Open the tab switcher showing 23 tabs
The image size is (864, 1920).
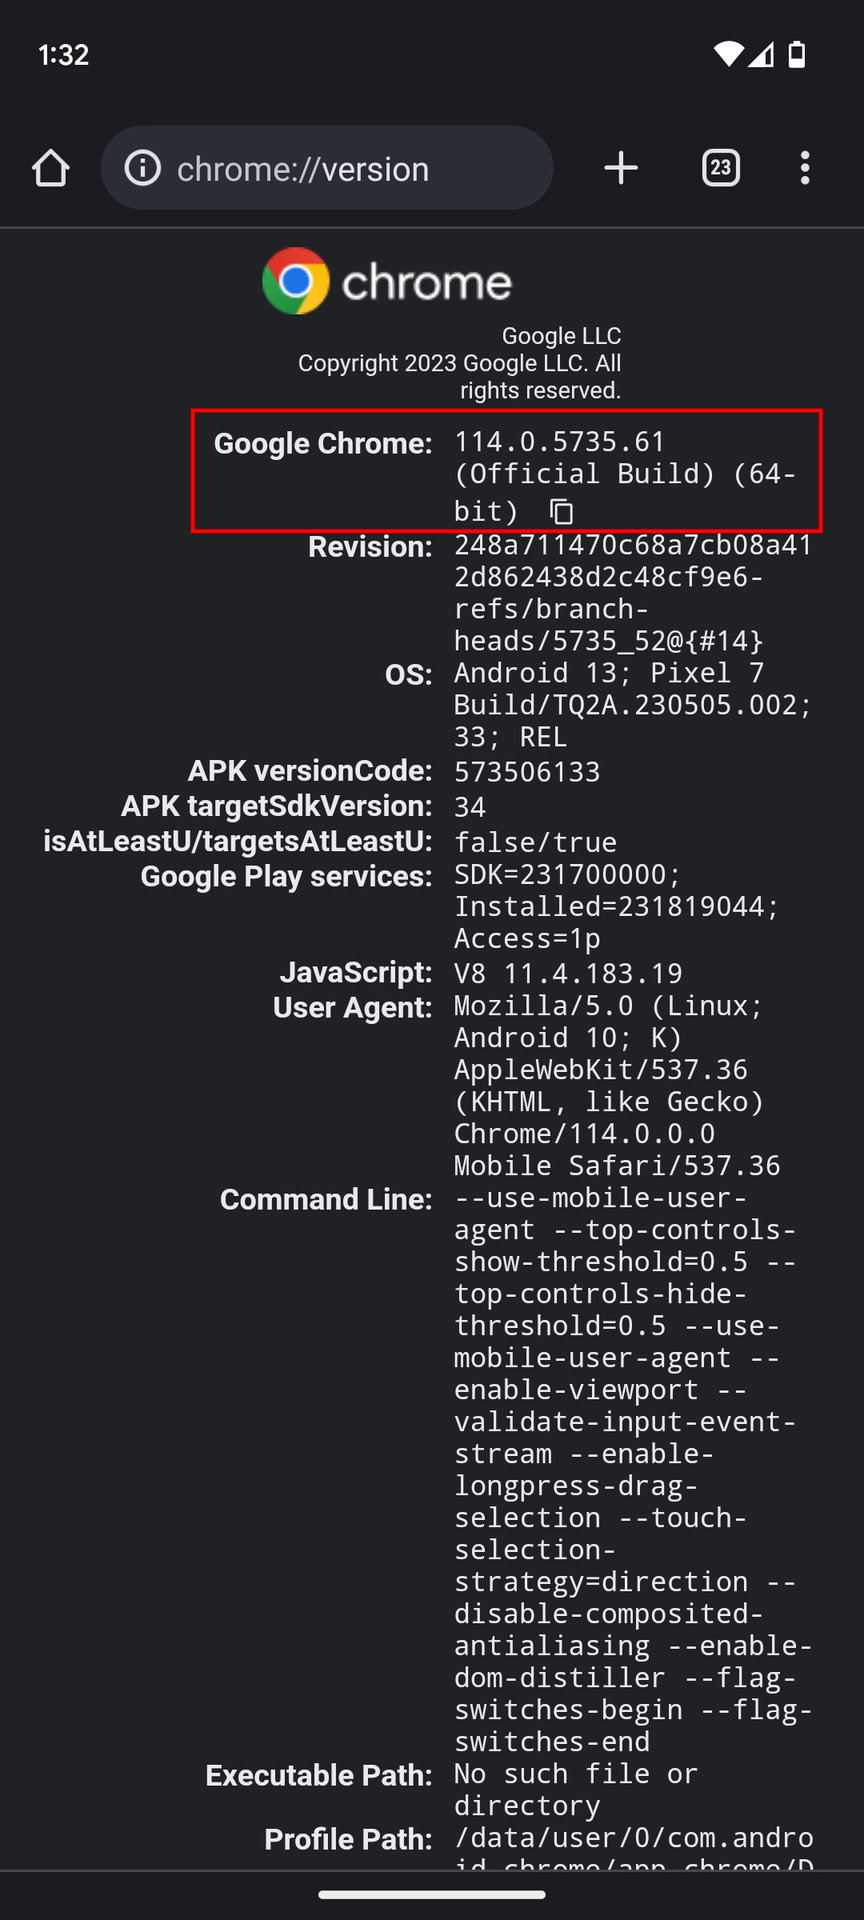720,168
